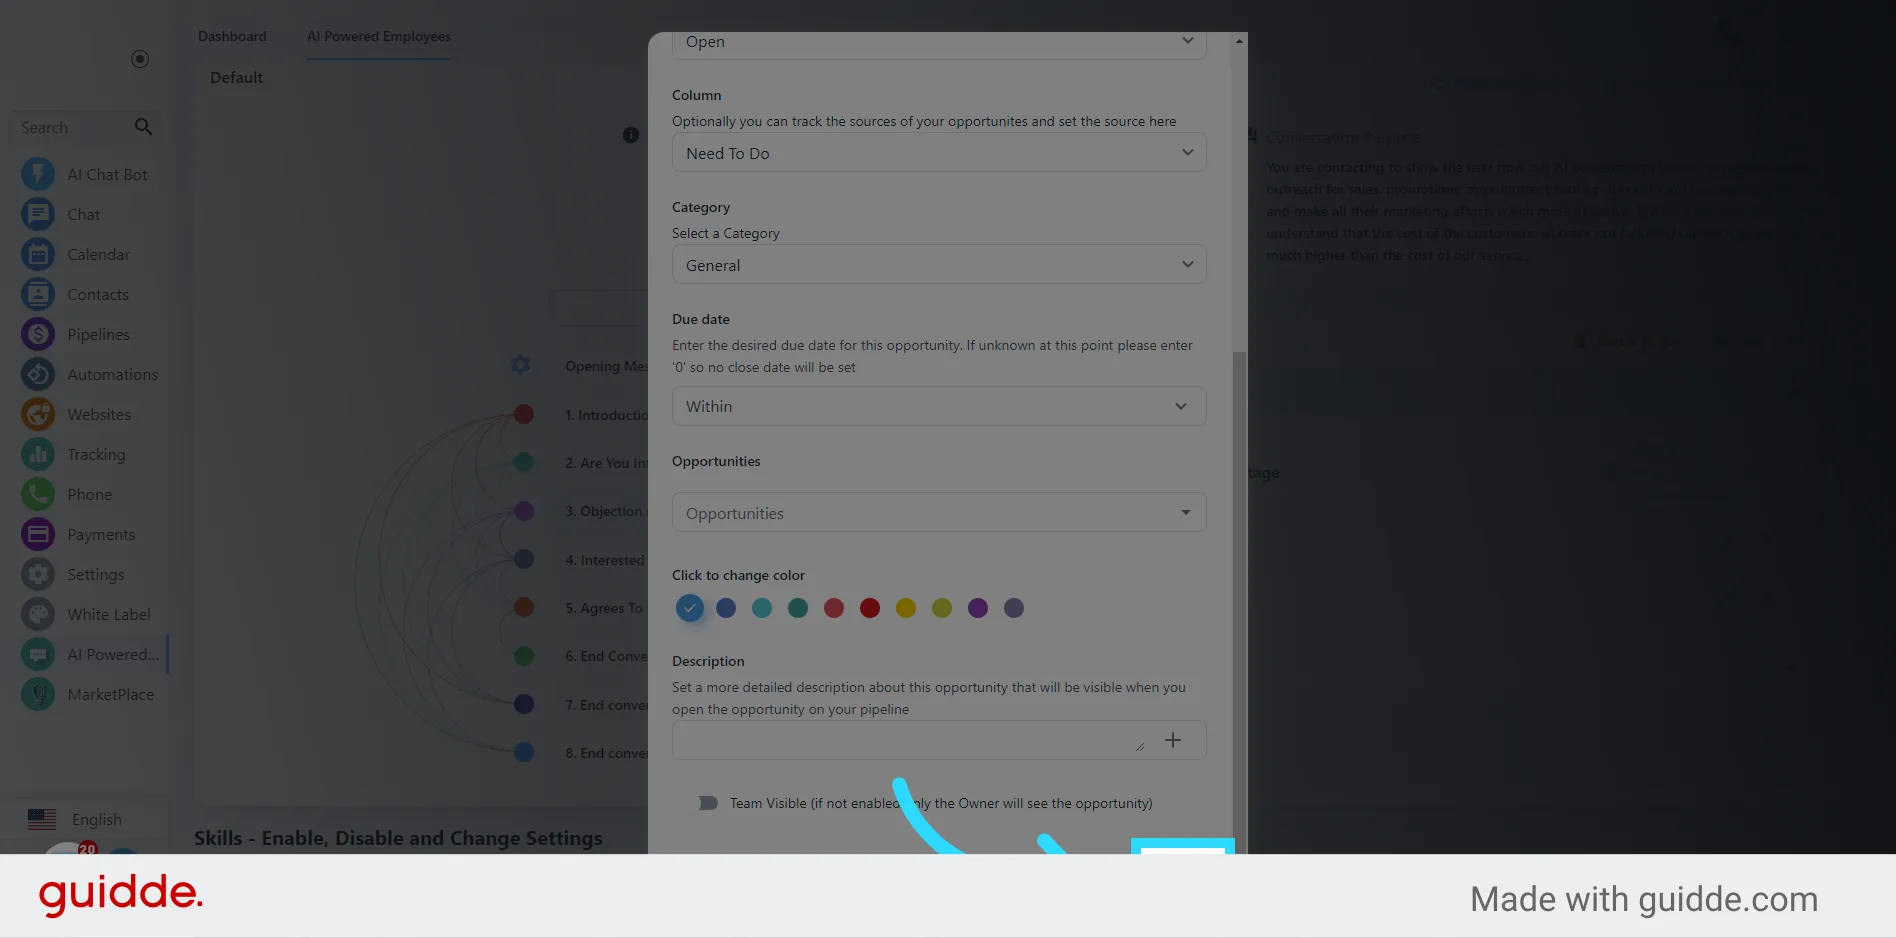Open the AI Powered sidebar icon
Image resolution: width=1896 pixels, height=938 pixels.
[38, 654]
